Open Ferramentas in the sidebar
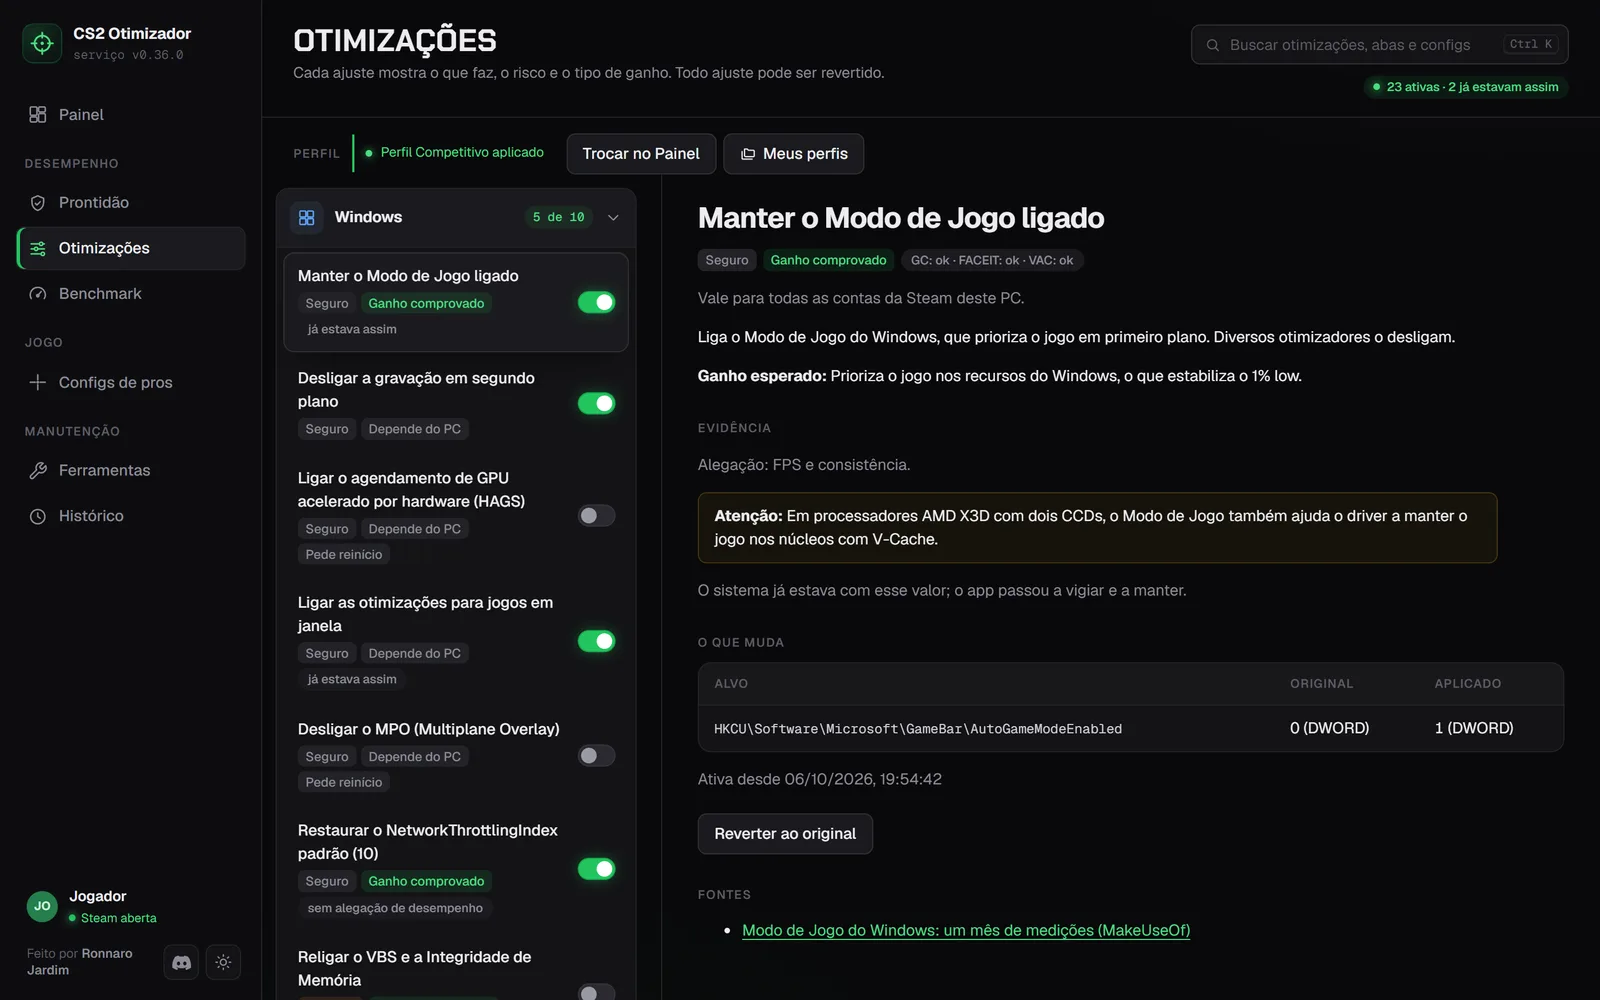1600x1000 pixels. [x=131, y=470]
